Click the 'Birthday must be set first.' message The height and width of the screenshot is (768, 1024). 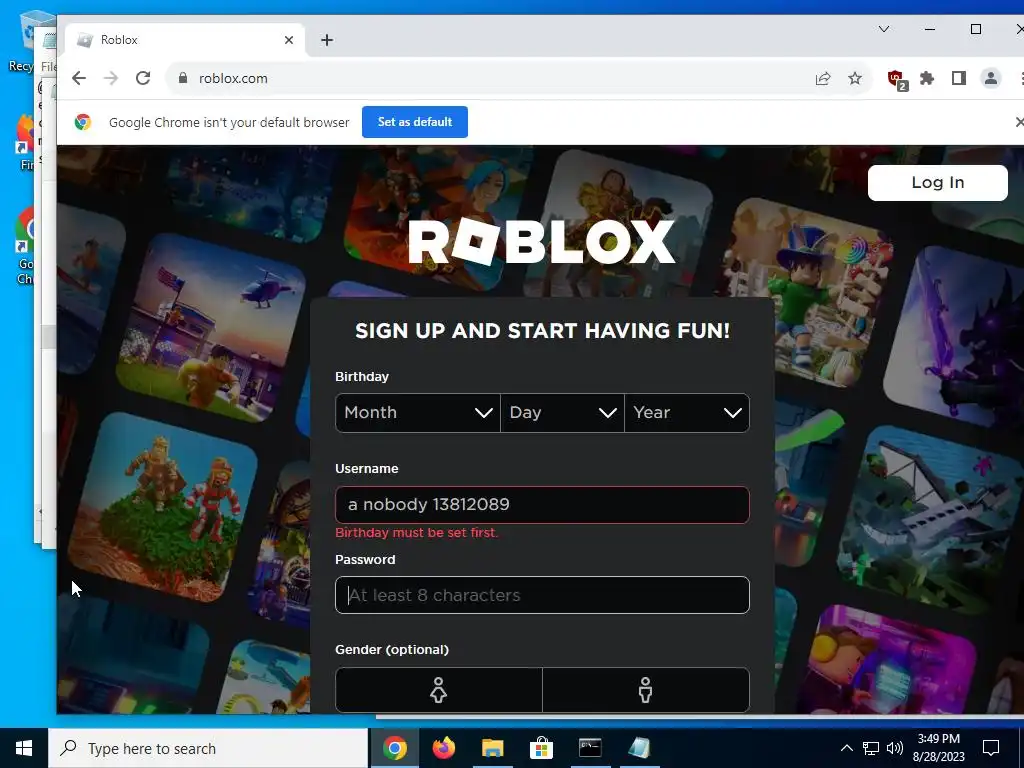click(417, 533)
